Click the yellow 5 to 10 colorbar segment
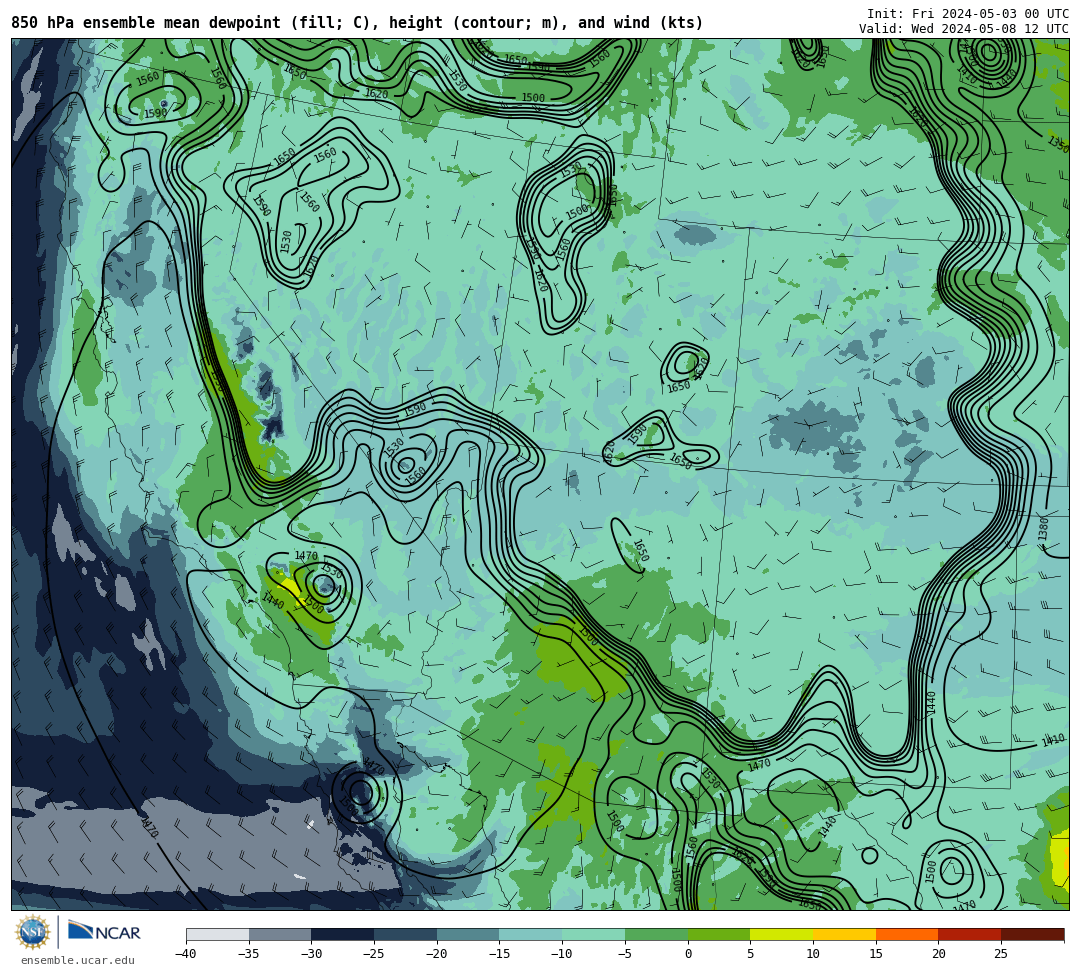The width and height of the screenshot is (1080, 973). (782, 934)
